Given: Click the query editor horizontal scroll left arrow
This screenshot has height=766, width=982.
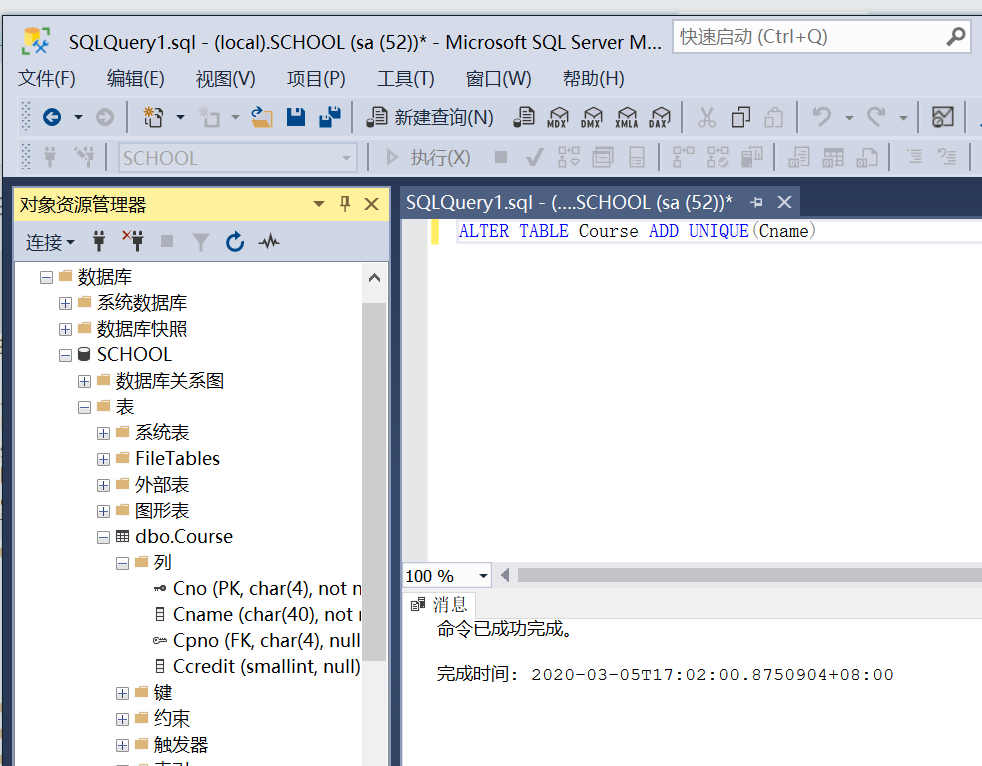Looking at the screenshot, I should click(x=505, y=575).
